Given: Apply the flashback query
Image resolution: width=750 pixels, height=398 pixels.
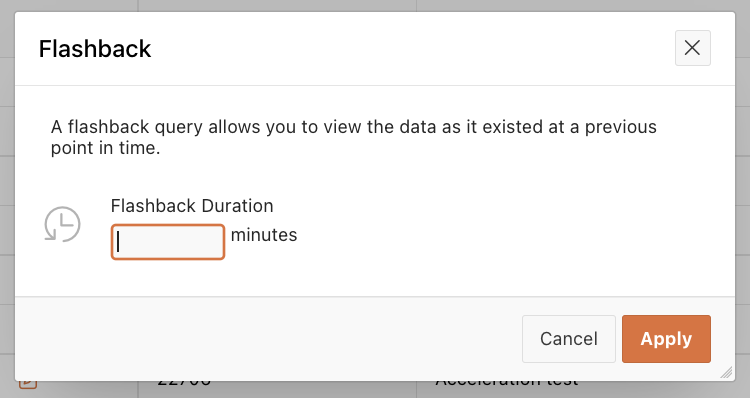Looking at the screenshot, I should (x=666, y=339).
